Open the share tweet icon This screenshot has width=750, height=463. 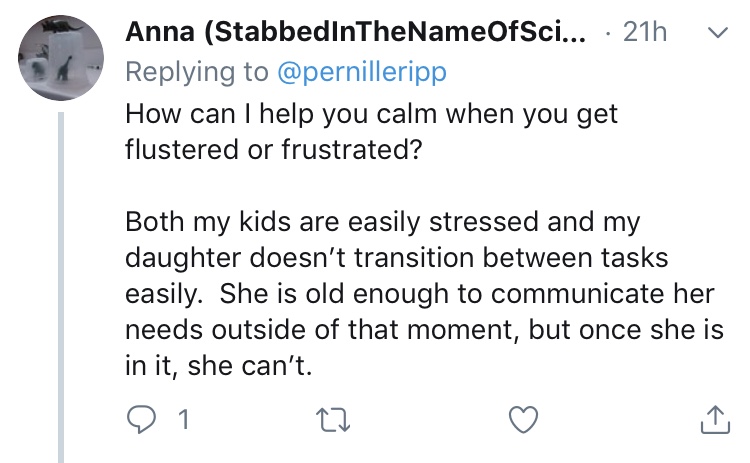click(715, 420)
